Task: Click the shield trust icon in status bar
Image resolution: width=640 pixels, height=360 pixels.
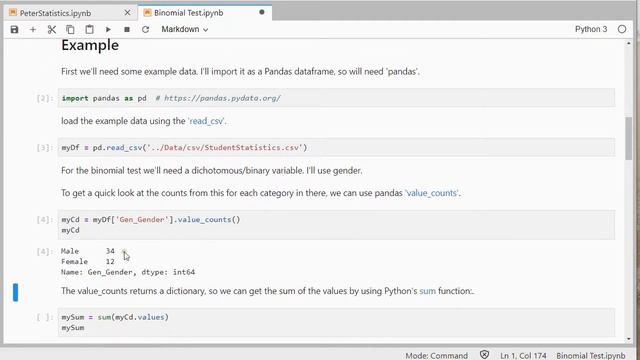Action: 484,355
